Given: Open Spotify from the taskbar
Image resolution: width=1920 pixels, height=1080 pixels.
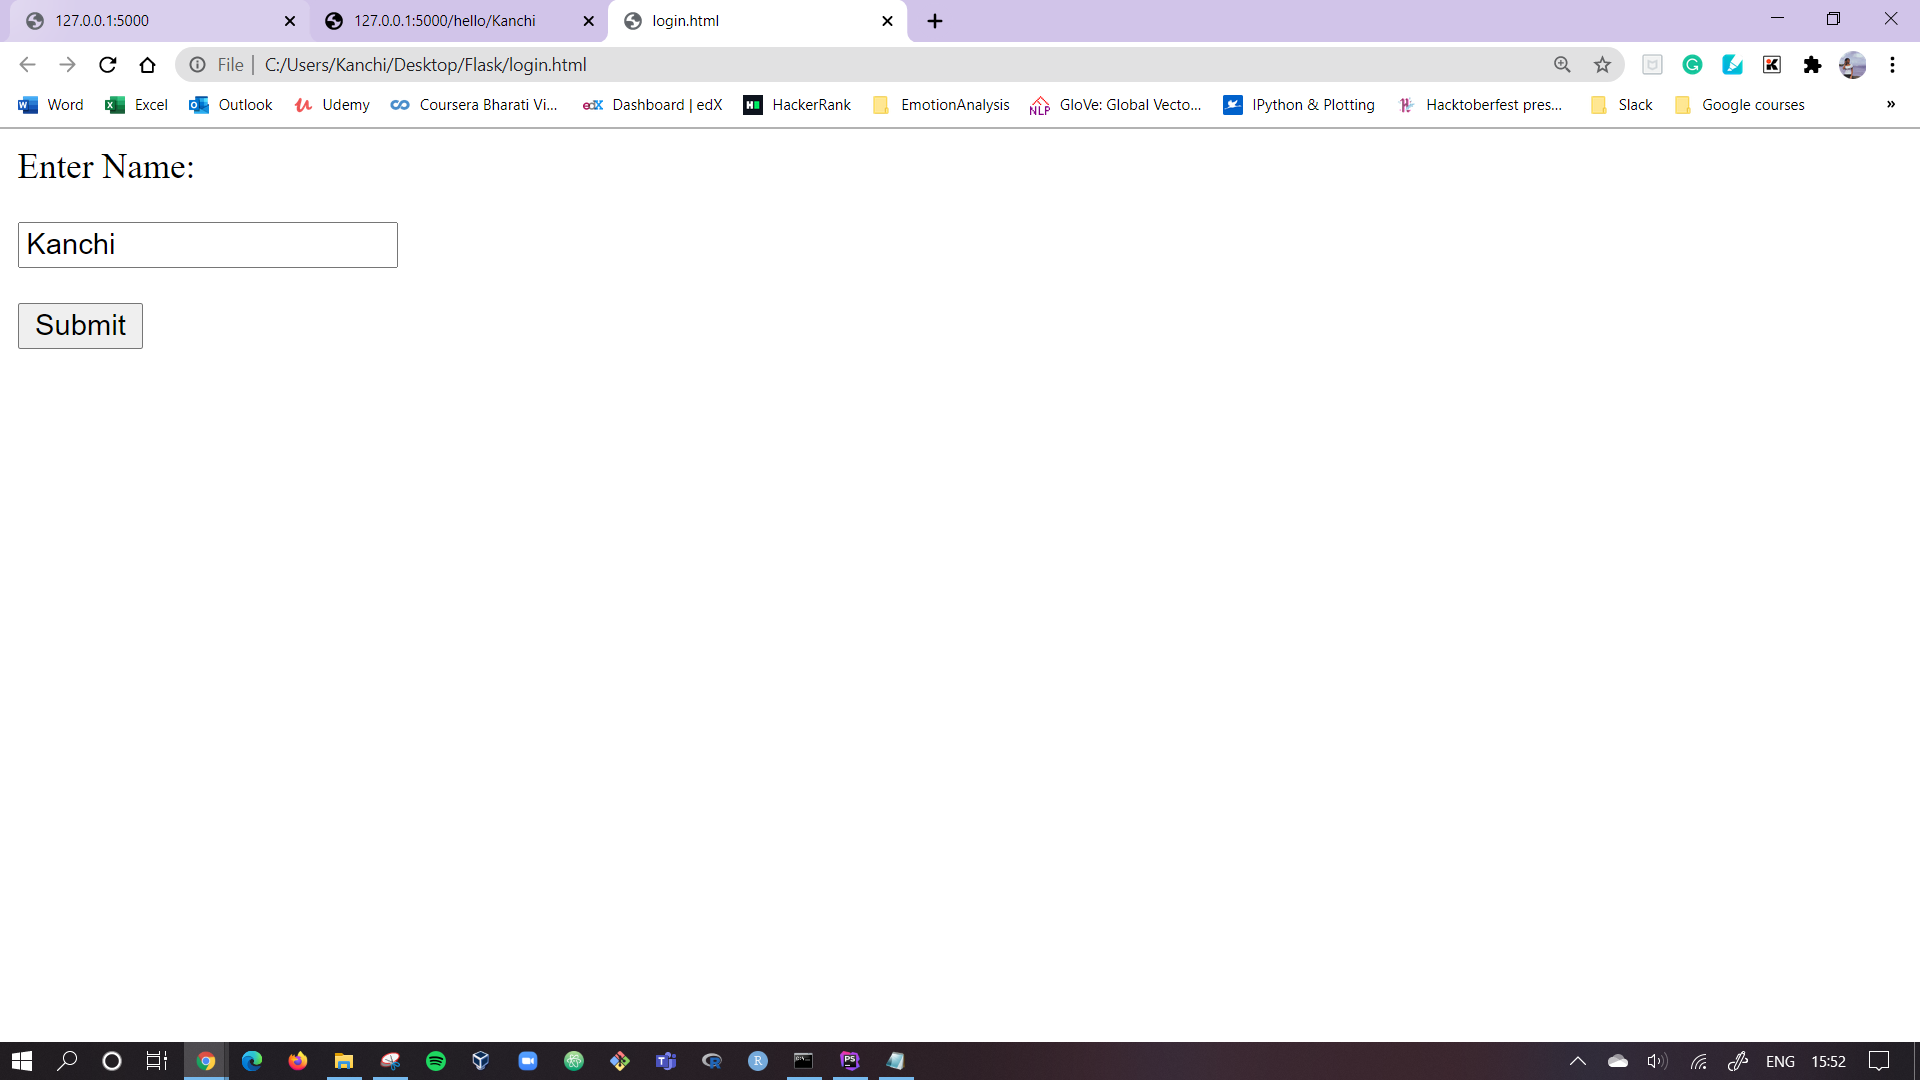Looking at the screenshot, I should [436, 1061].
